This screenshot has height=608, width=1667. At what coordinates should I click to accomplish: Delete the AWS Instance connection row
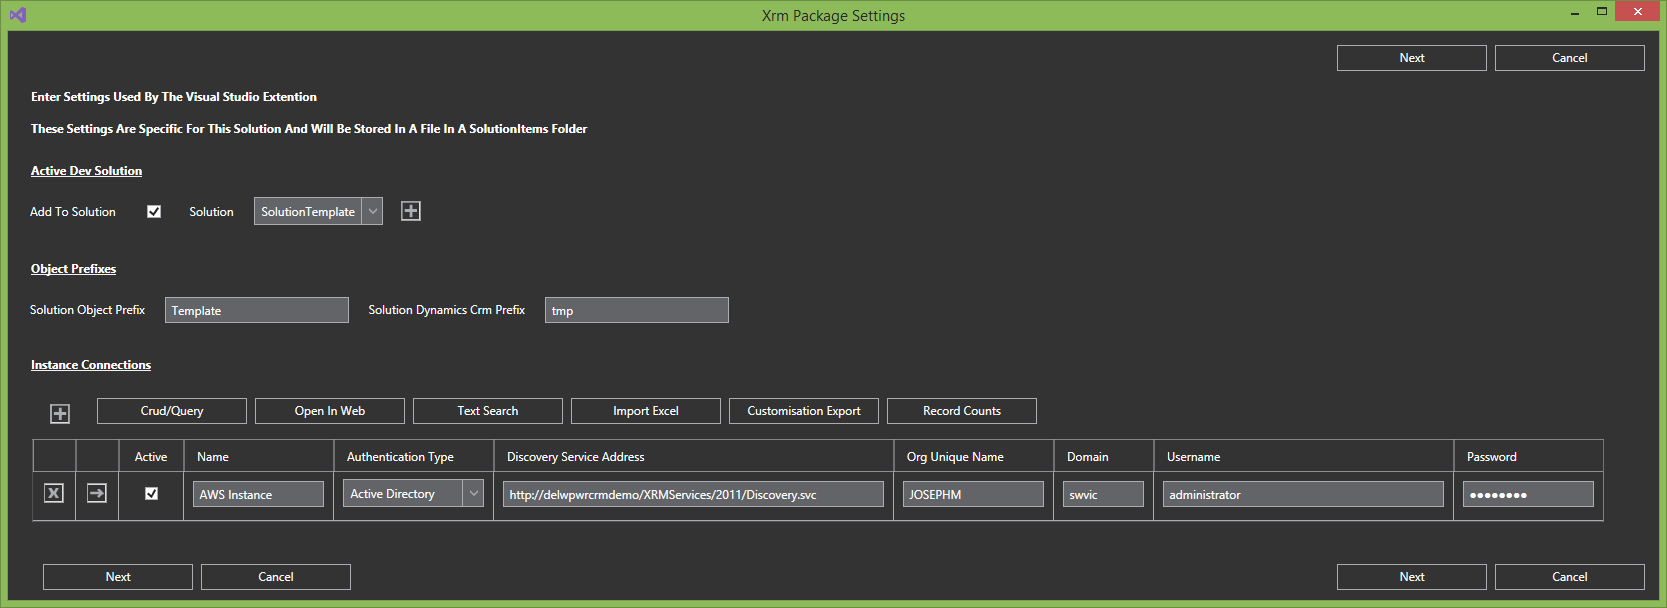54,493
